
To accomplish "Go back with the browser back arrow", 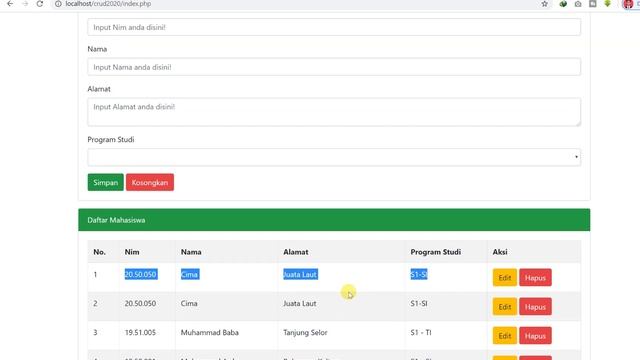I will 10,4.
